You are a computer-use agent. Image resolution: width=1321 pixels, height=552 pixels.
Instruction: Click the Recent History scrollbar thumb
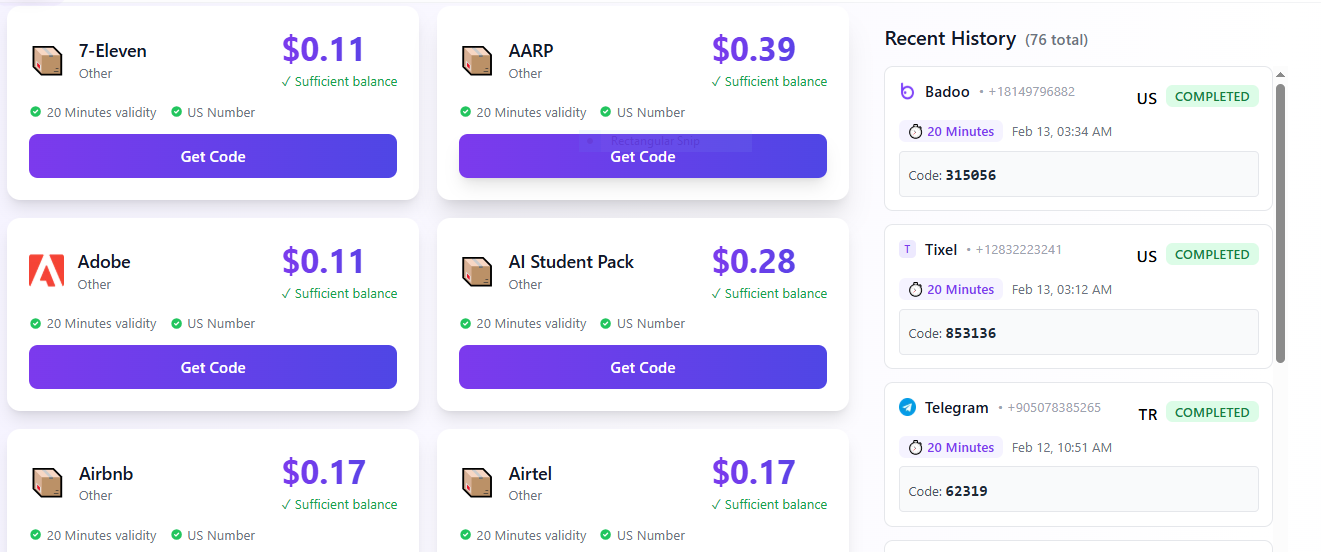[1281, 220]
